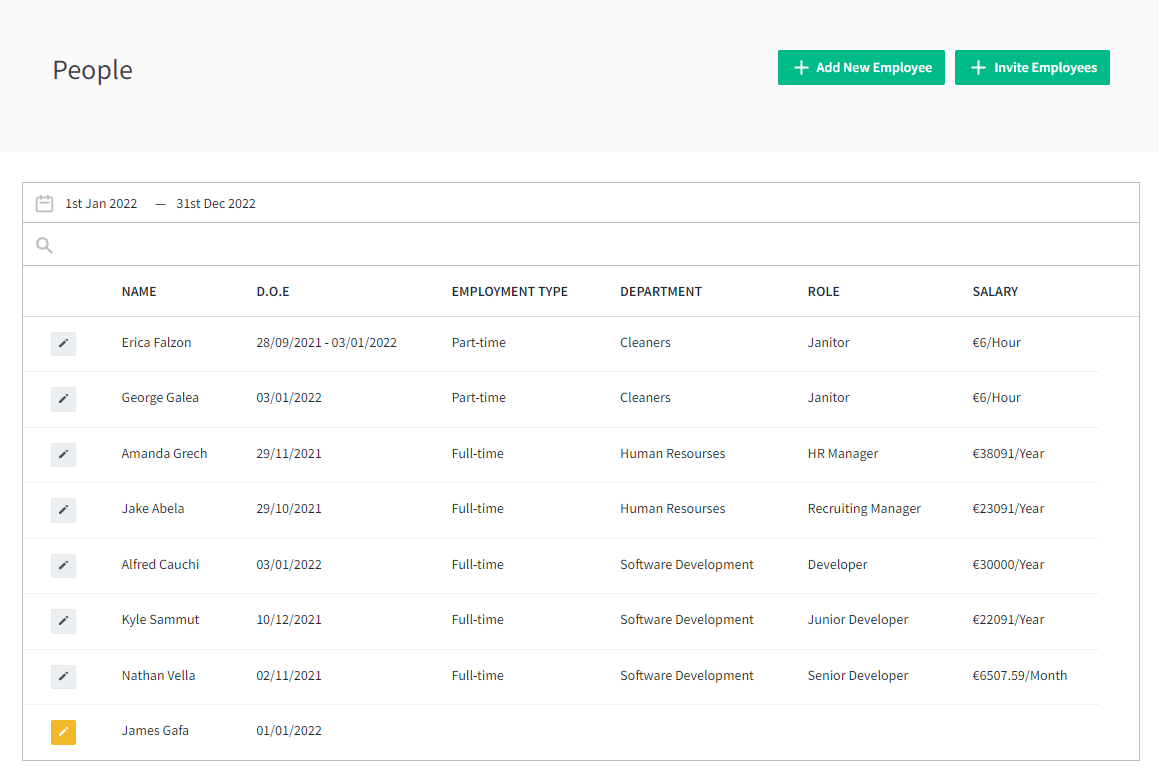Select the name James Gafa

(154, 731)
